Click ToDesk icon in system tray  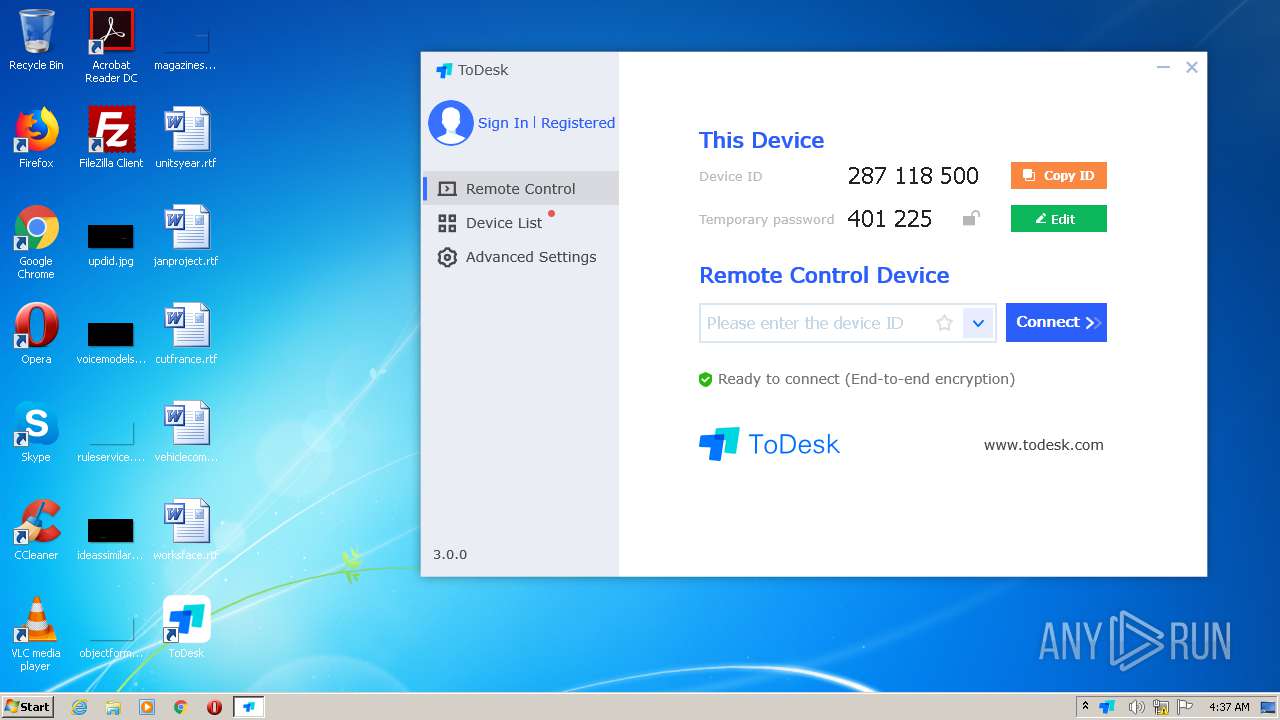[x=1107, y=707]
